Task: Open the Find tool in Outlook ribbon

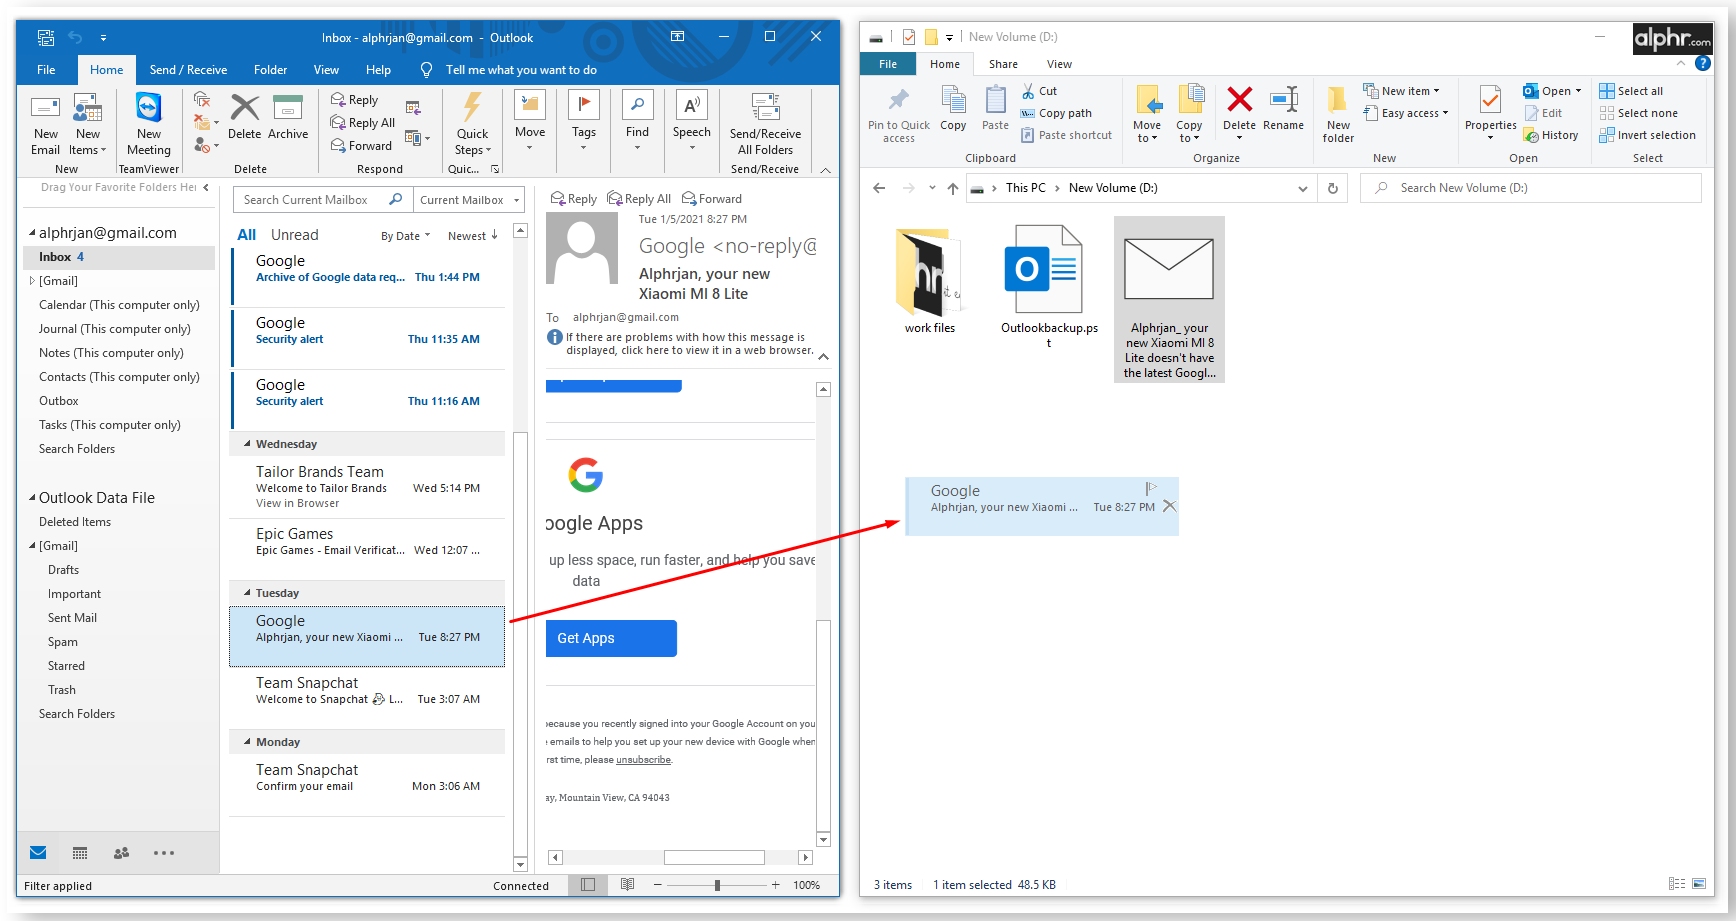Action: 637,121
